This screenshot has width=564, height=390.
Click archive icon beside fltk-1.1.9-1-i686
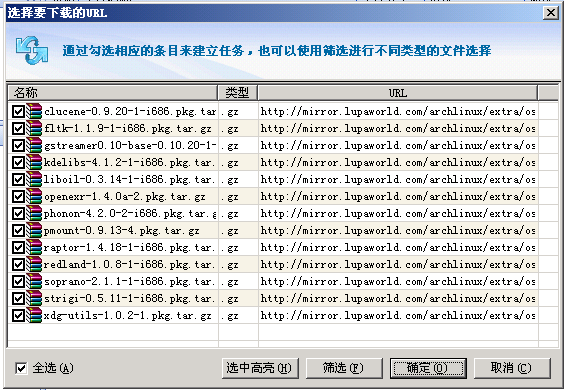[34, 128]
